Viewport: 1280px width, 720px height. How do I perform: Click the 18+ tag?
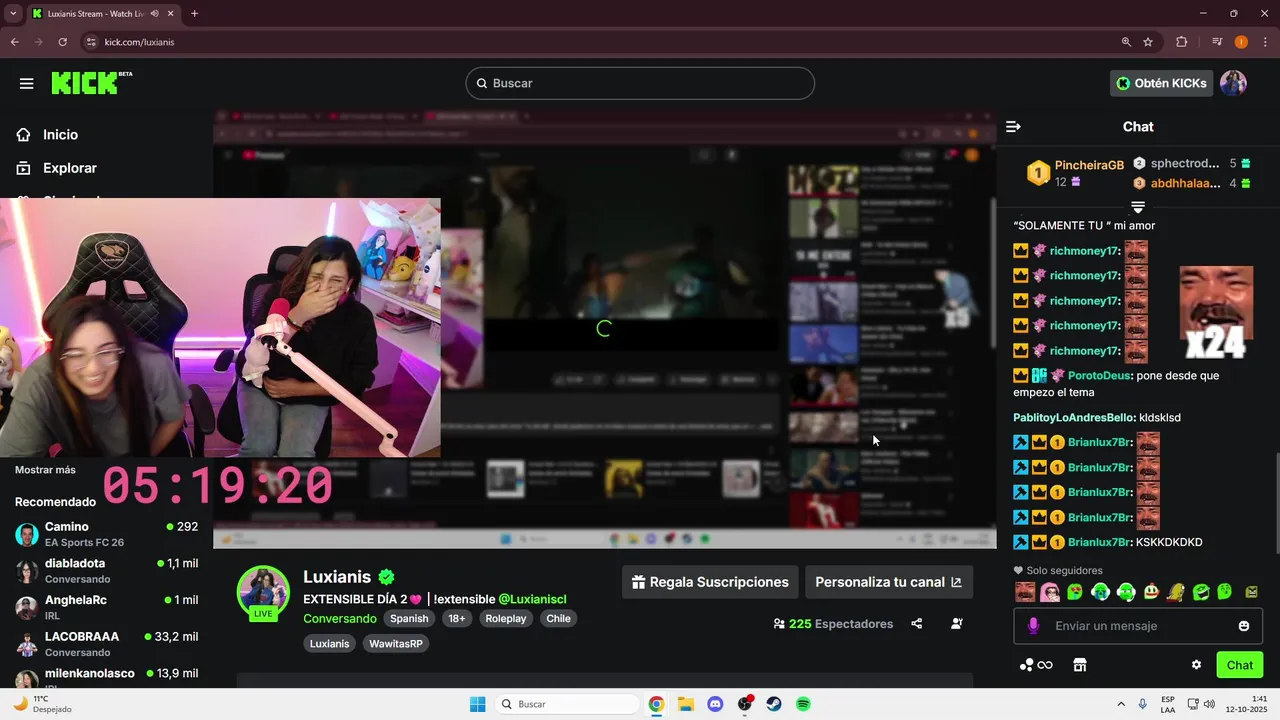[x=457, y=619]
